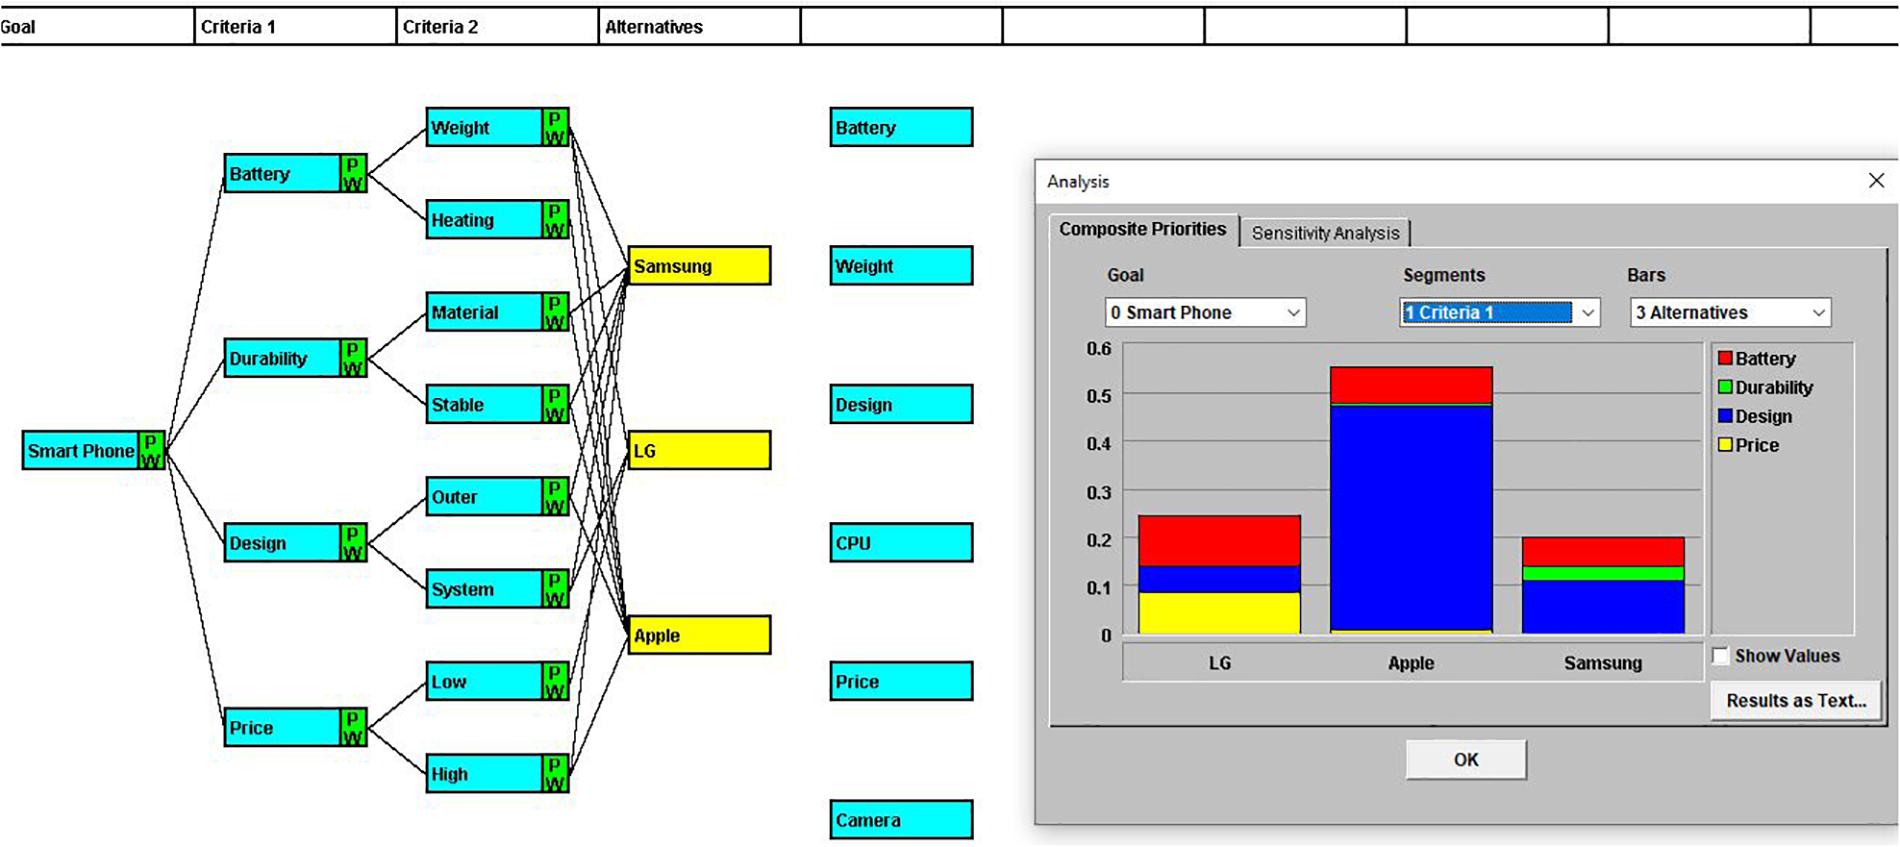The image size is (1900, 847).
Task: Click the green Durability segment of Samsung bar
Action: [1603, 574]
